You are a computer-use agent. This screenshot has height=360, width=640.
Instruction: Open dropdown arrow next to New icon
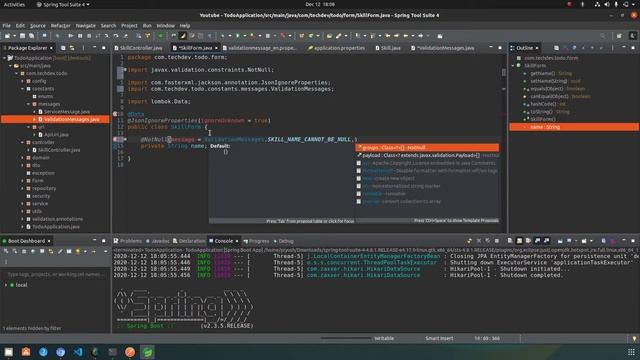pos(14,36)
